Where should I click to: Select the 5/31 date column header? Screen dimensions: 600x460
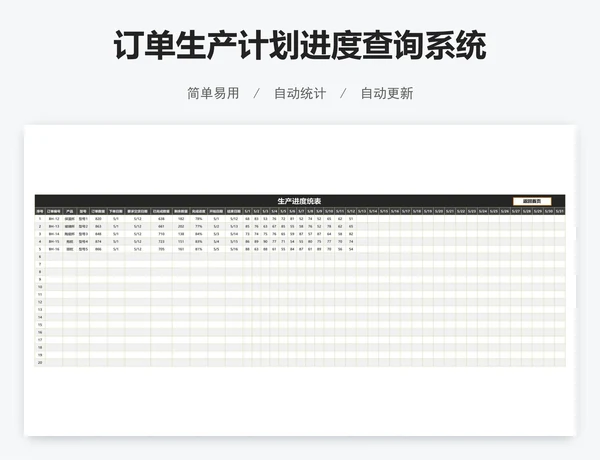(x=560, y=211)
